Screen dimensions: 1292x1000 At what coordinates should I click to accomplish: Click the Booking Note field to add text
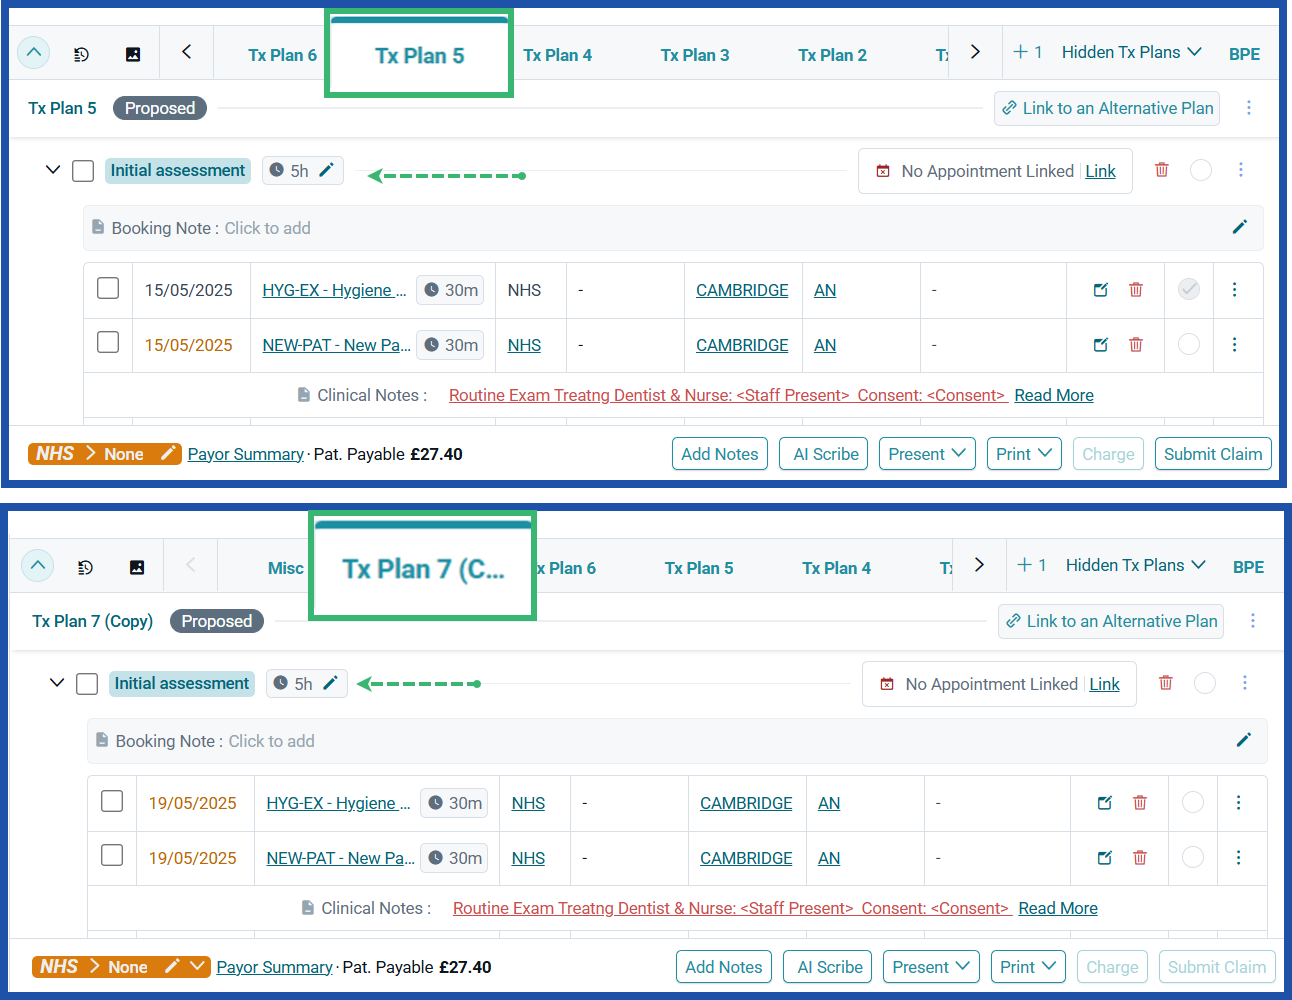pos(267,228)
